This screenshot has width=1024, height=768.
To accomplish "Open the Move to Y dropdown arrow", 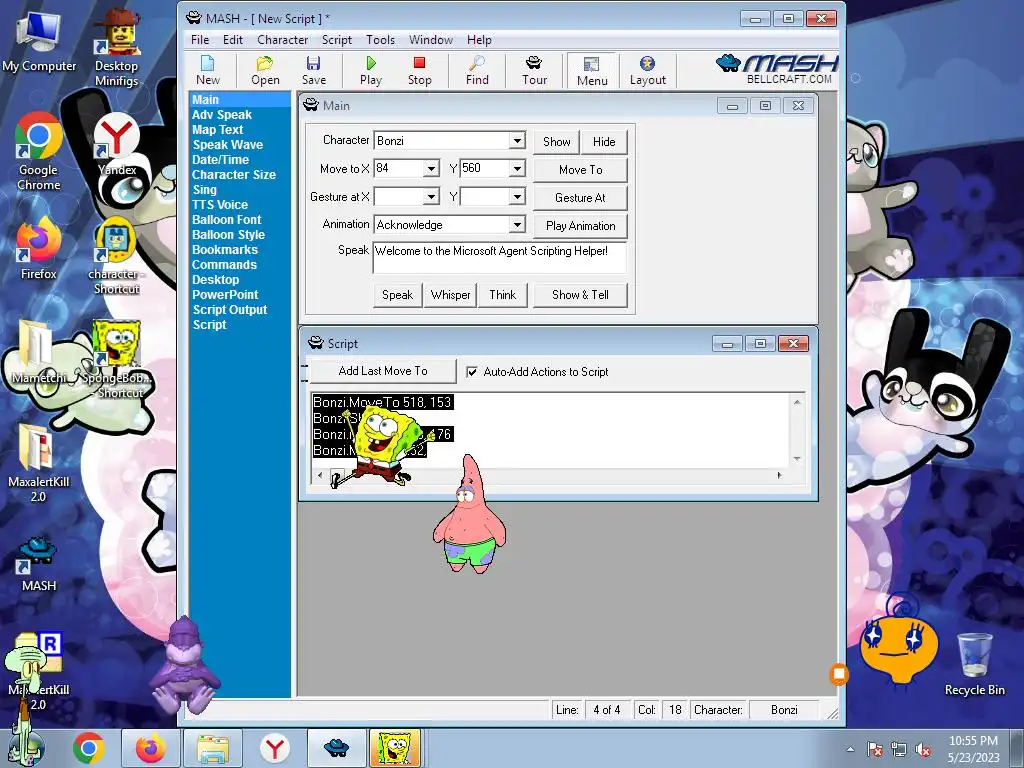I will pyautogui.click(x=517, y=168).
